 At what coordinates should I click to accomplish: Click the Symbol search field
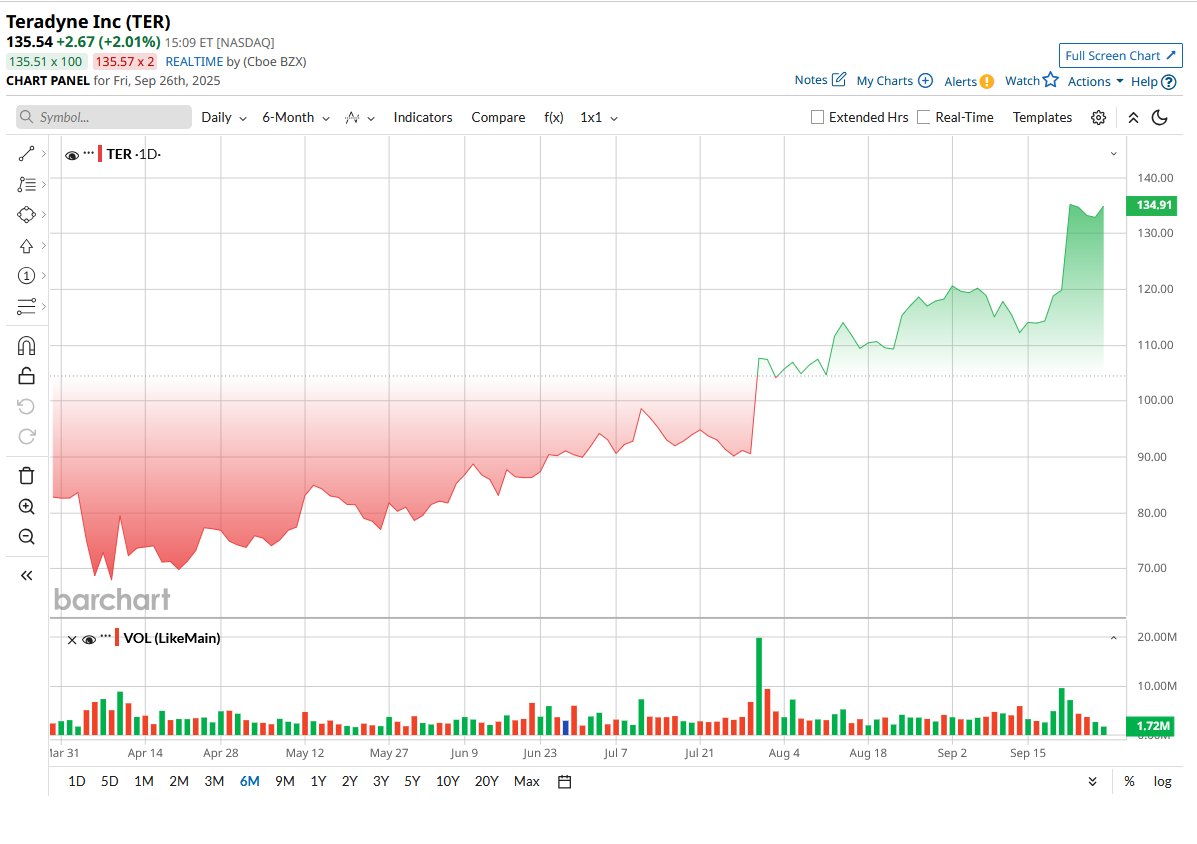click(104, 117)
